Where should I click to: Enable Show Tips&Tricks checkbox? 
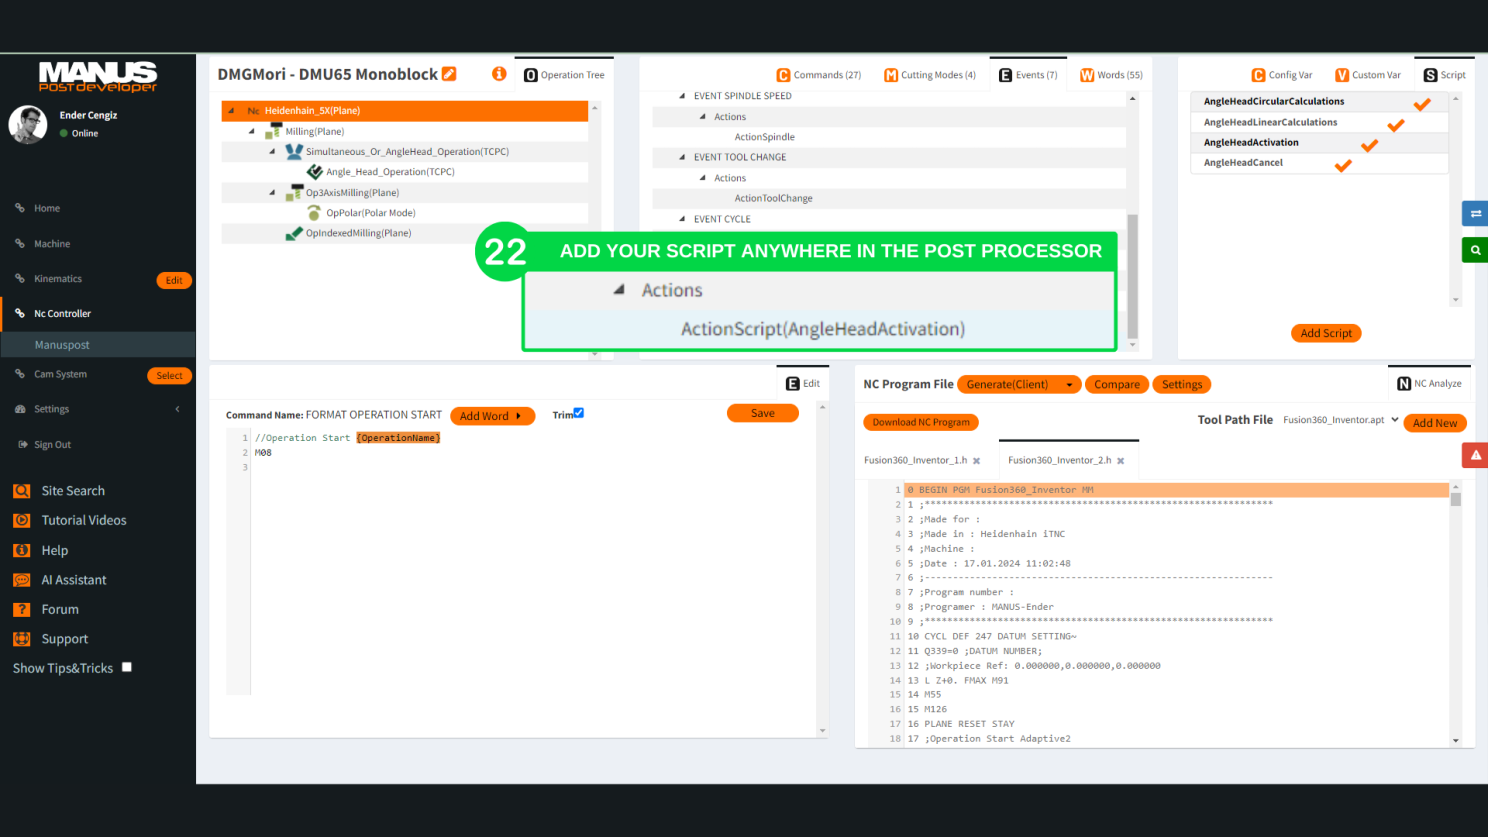[x=127, y=667]
